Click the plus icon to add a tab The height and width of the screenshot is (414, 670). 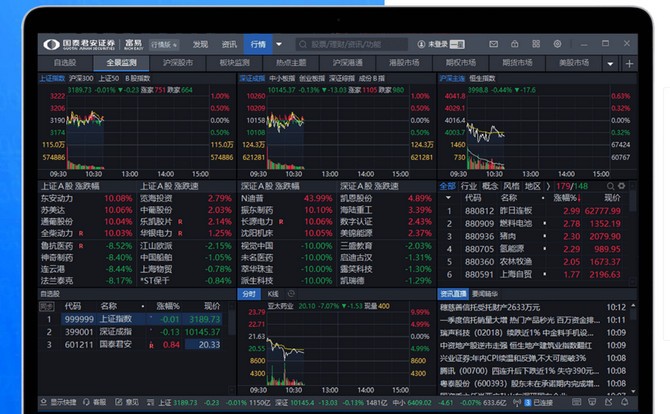pos(629,64)
